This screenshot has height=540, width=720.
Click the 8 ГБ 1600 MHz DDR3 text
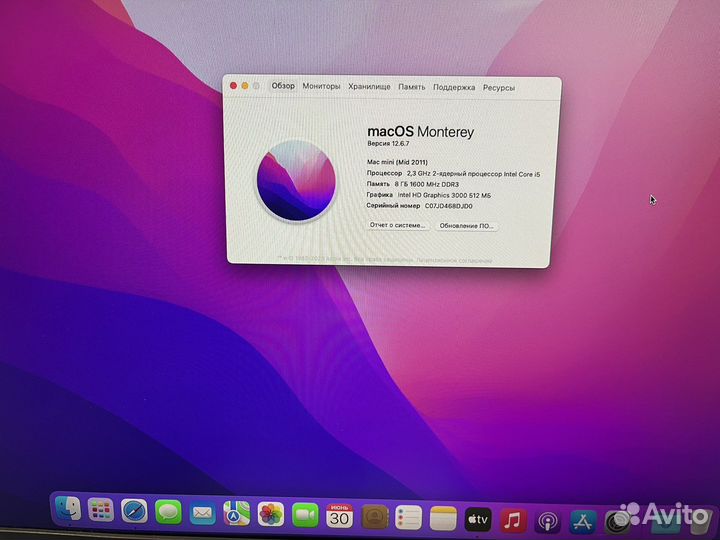pos(427,184)
